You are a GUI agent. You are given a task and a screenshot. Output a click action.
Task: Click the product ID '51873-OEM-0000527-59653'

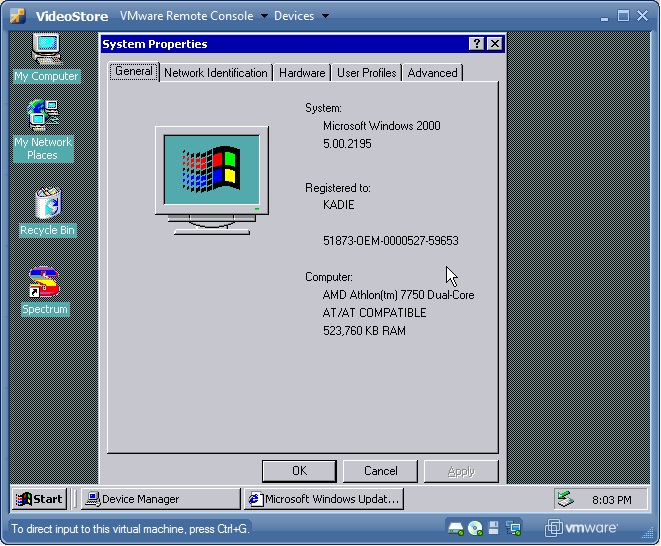point(390,241)
